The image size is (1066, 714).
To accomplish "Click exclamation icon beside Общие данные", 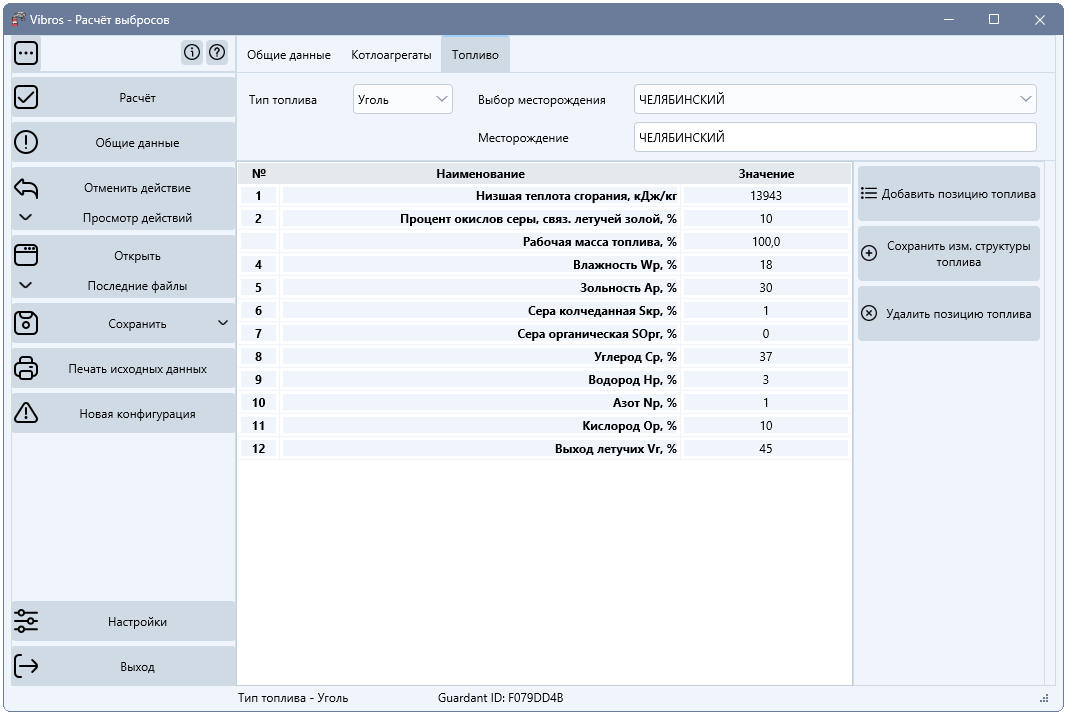I will [26, 142].
